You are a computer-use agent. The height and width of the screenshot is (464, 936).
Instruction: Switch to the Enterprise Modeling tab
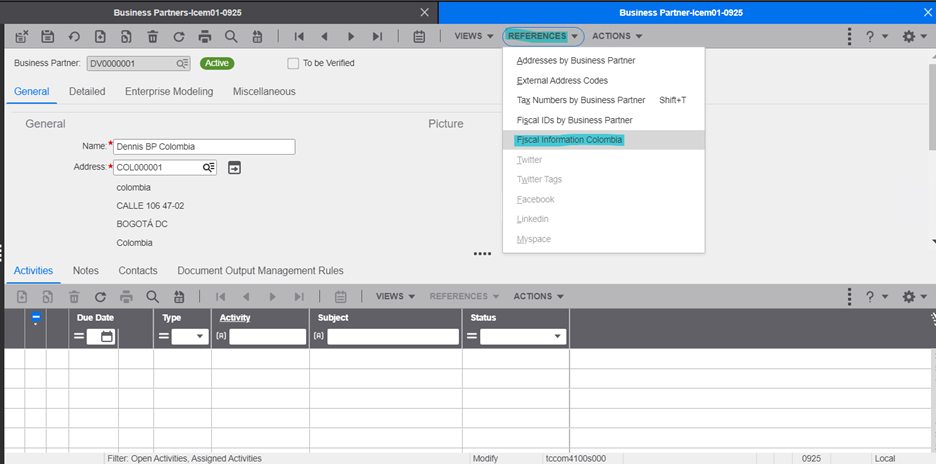coord(169,91)
